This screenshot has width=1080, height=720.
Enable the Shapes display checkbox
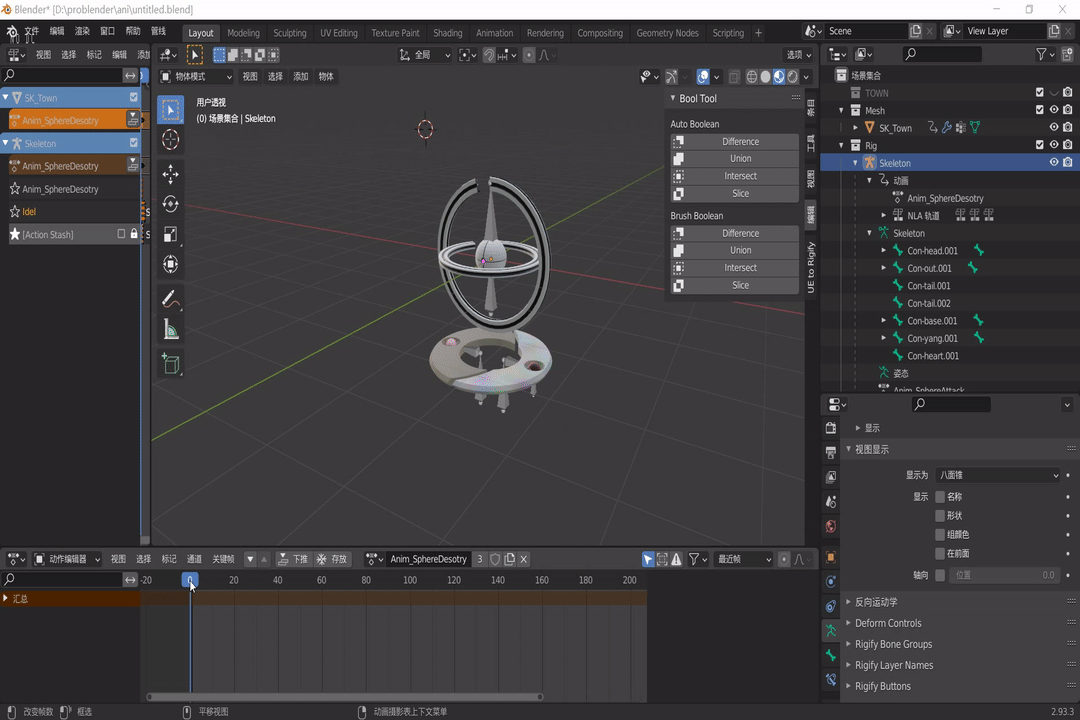tap(939, 515)
